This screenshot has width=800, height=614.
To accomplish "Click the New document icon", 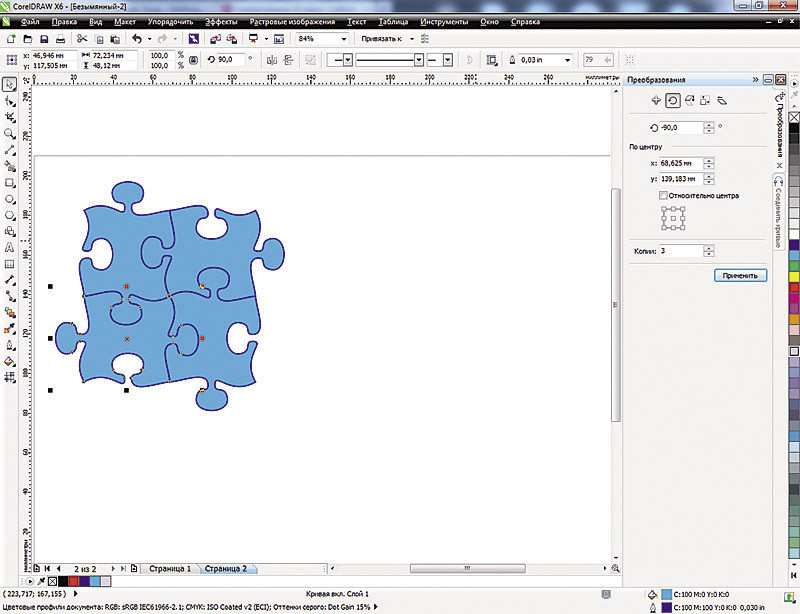I will 11,39.
